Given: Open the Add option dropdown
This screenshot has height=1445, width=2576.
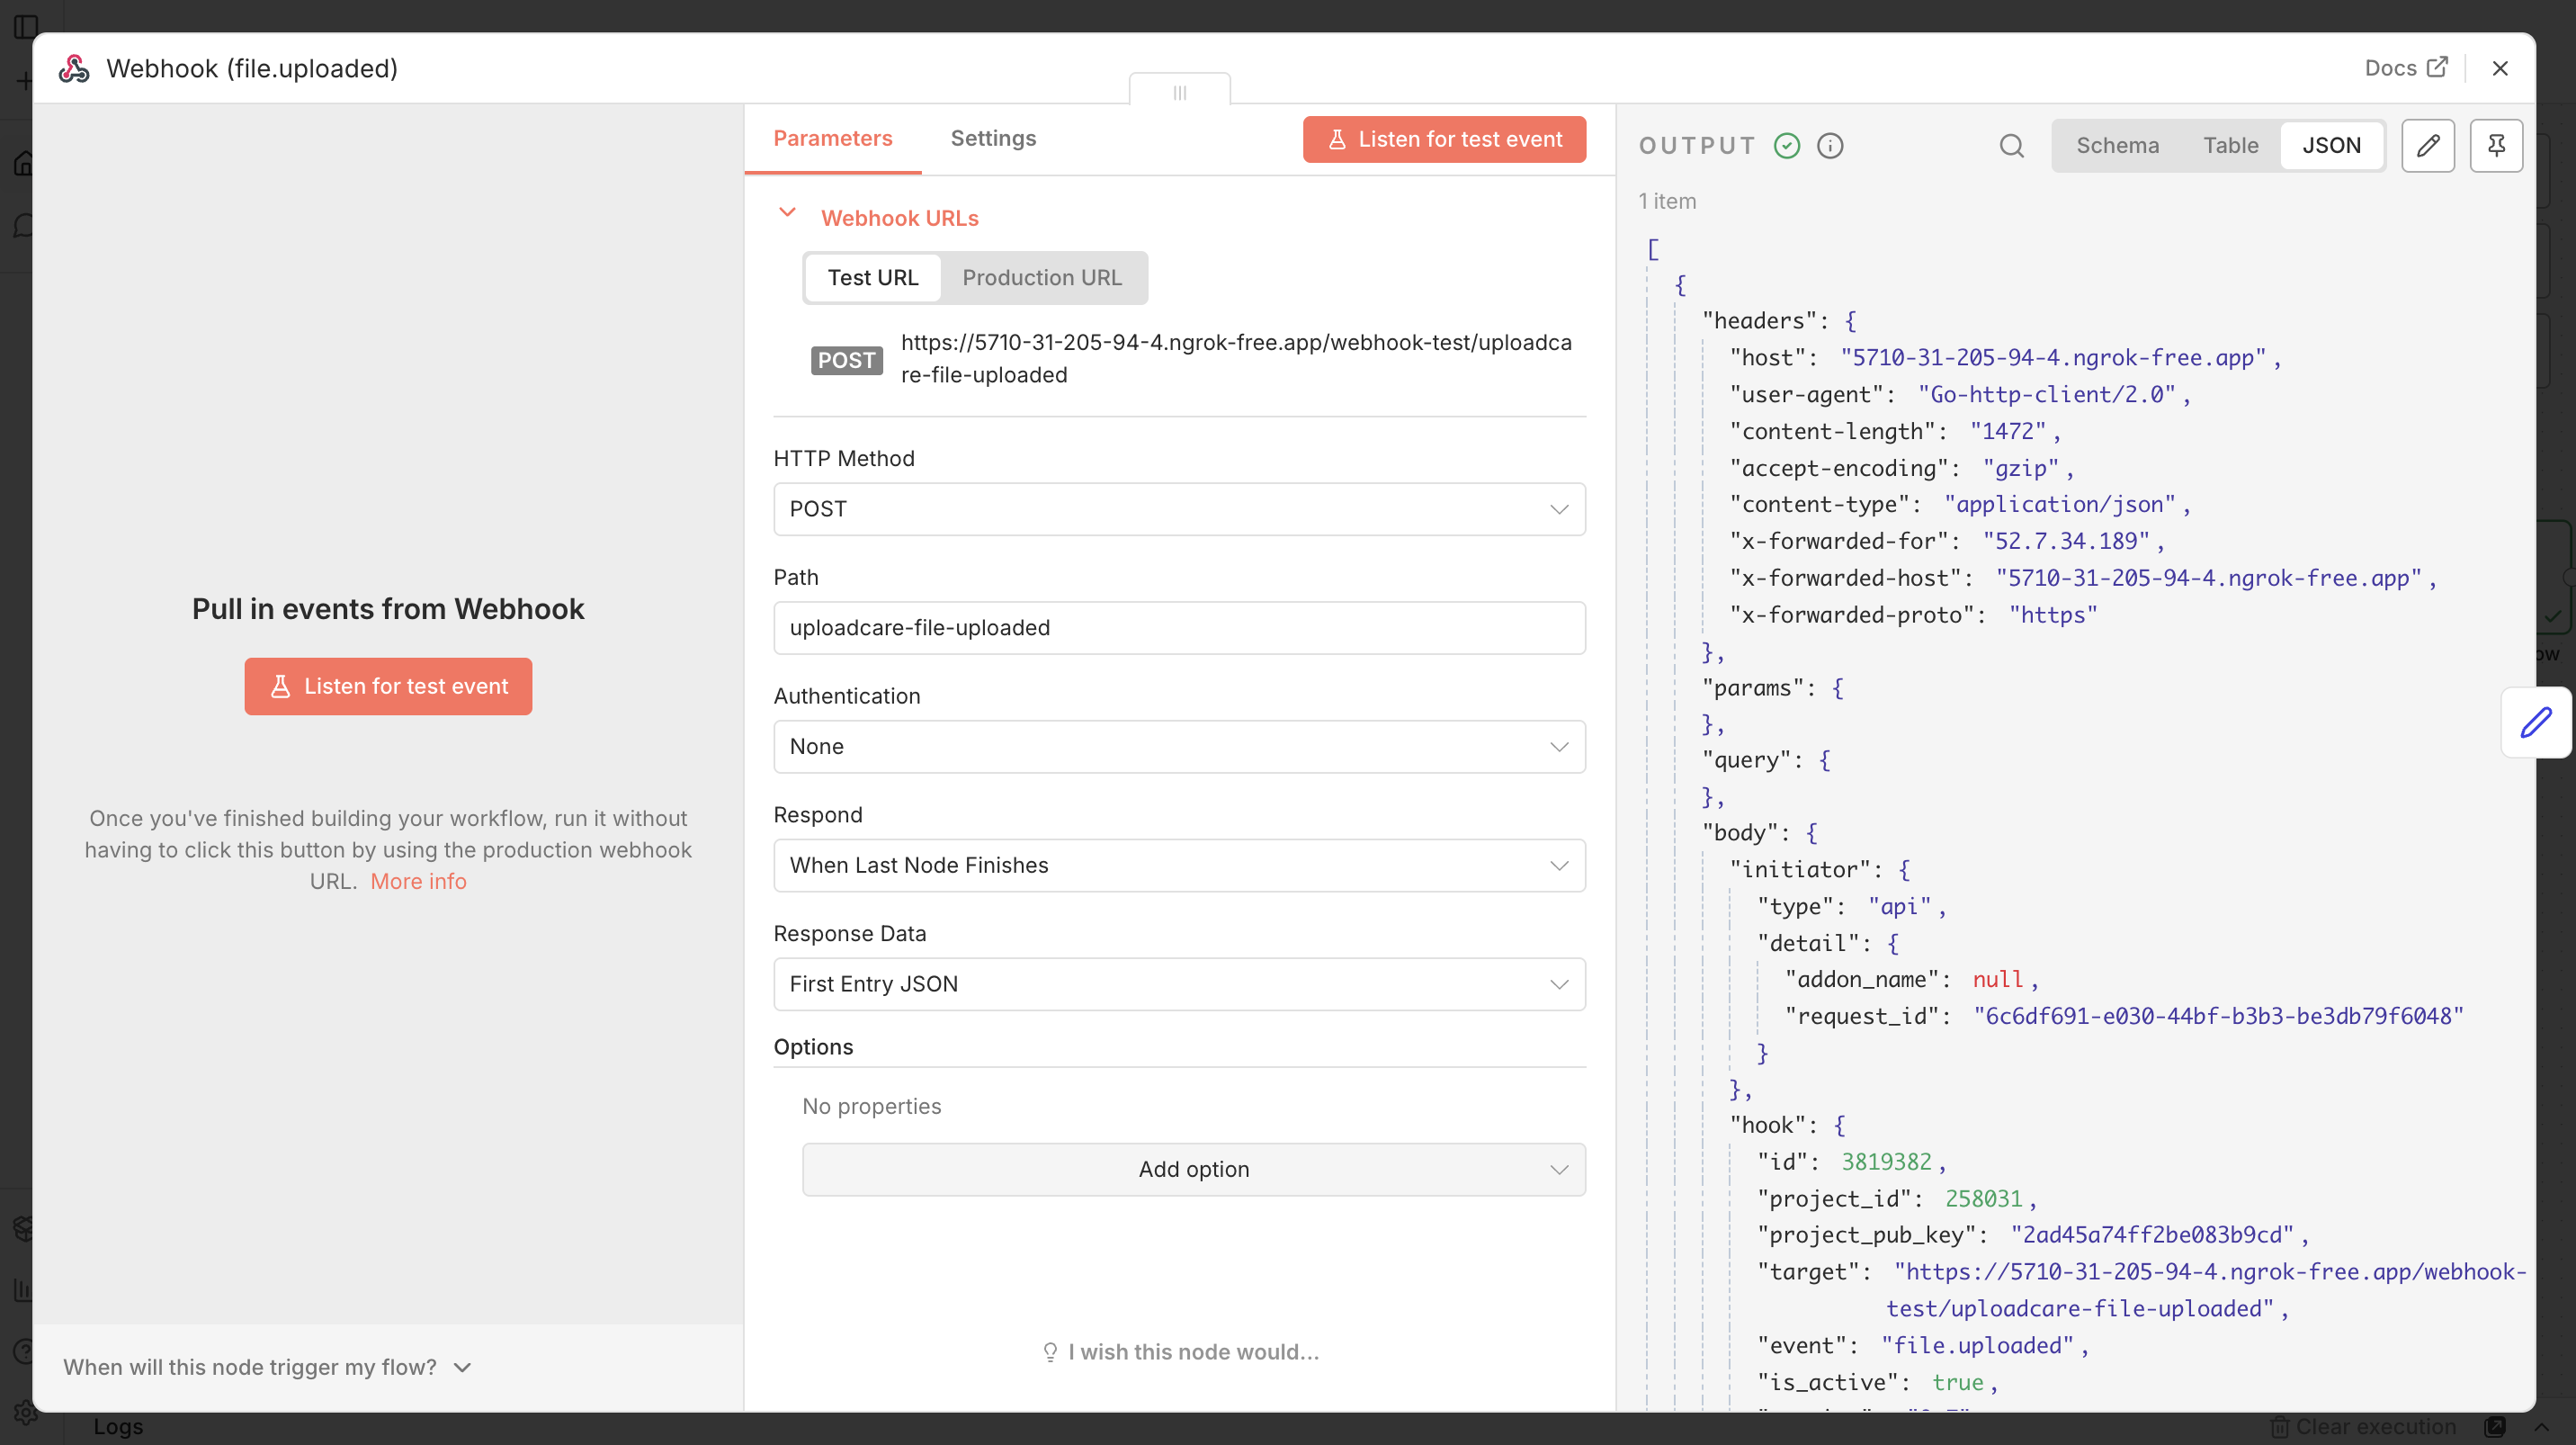Looking at the screenshot, I should pos(1193,1169).
